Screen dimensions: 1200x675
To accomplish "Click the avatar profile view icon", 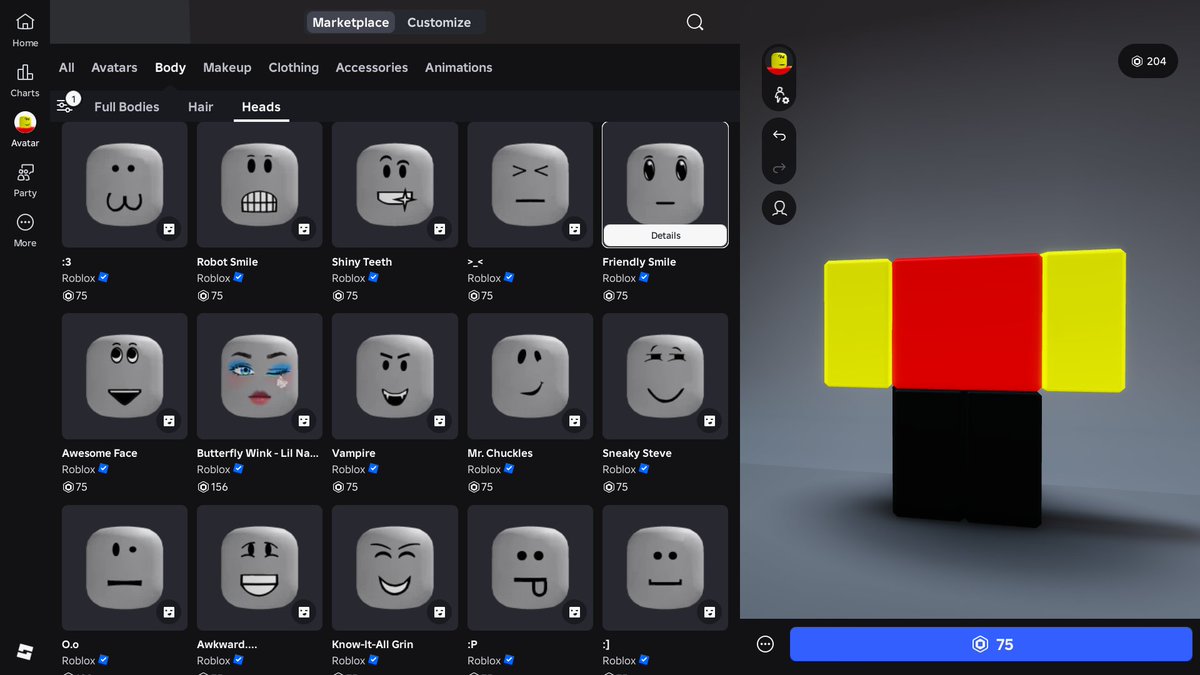I will coord(779,208).
